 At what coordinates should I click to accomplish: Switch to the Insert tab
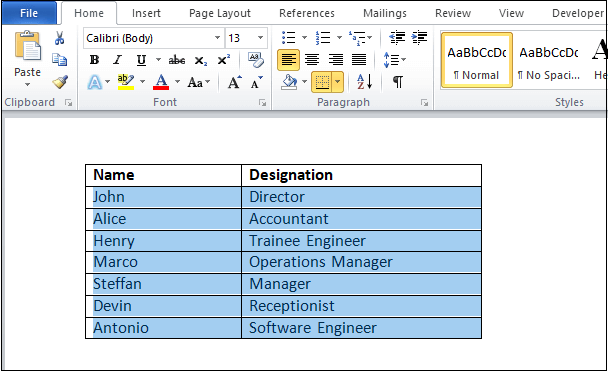click(x=146, y=13)
